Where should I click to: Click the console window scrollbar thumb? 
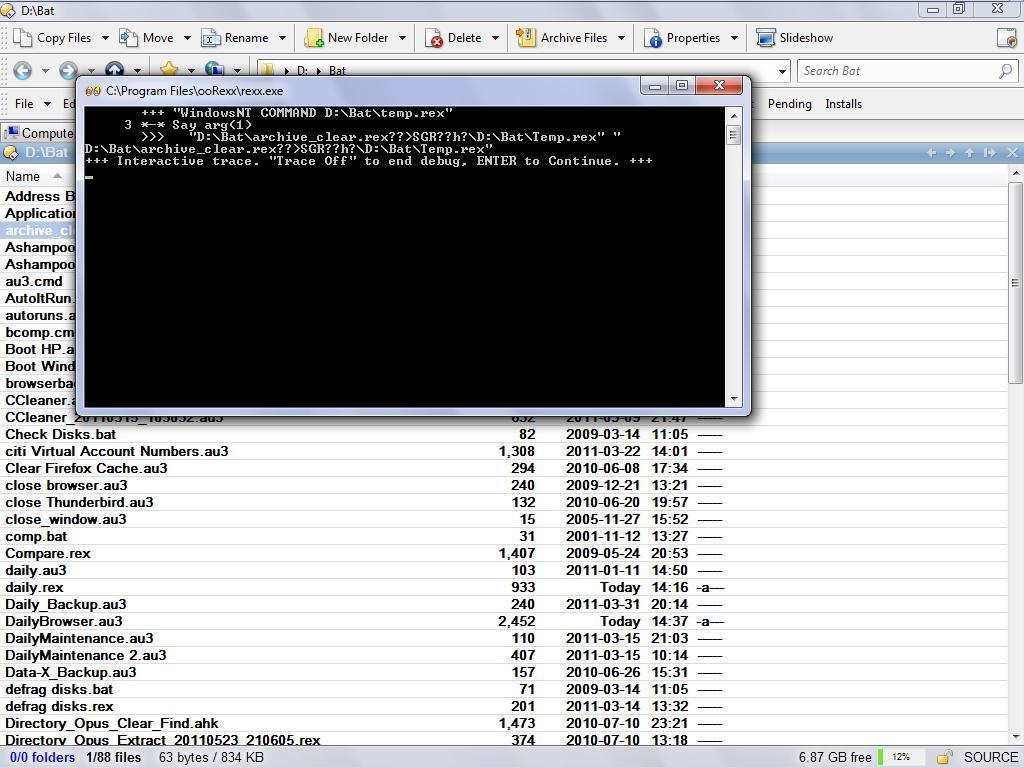pos(733,135)
